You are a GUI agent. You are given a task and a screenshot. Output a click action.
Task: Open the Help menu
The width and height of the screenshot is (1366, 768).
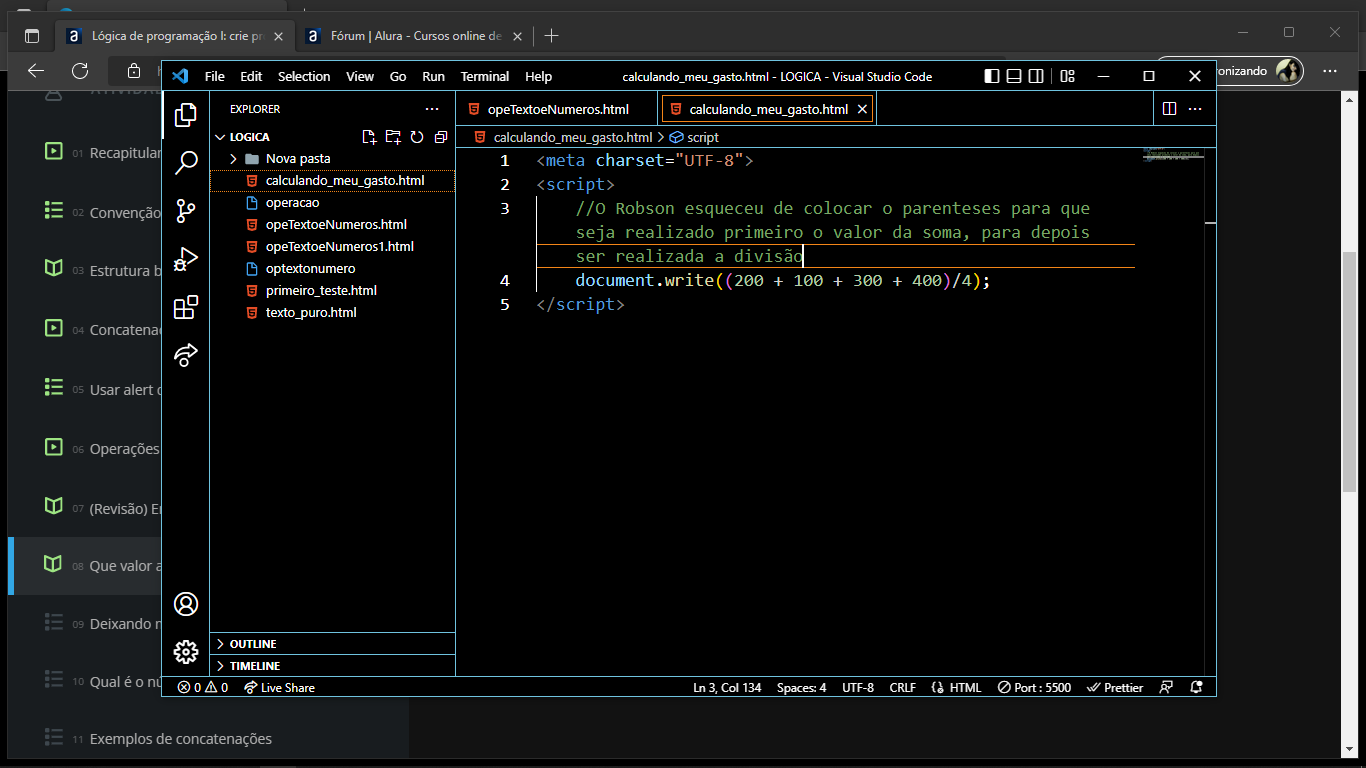pyautogui.click(x=538, y=76)
